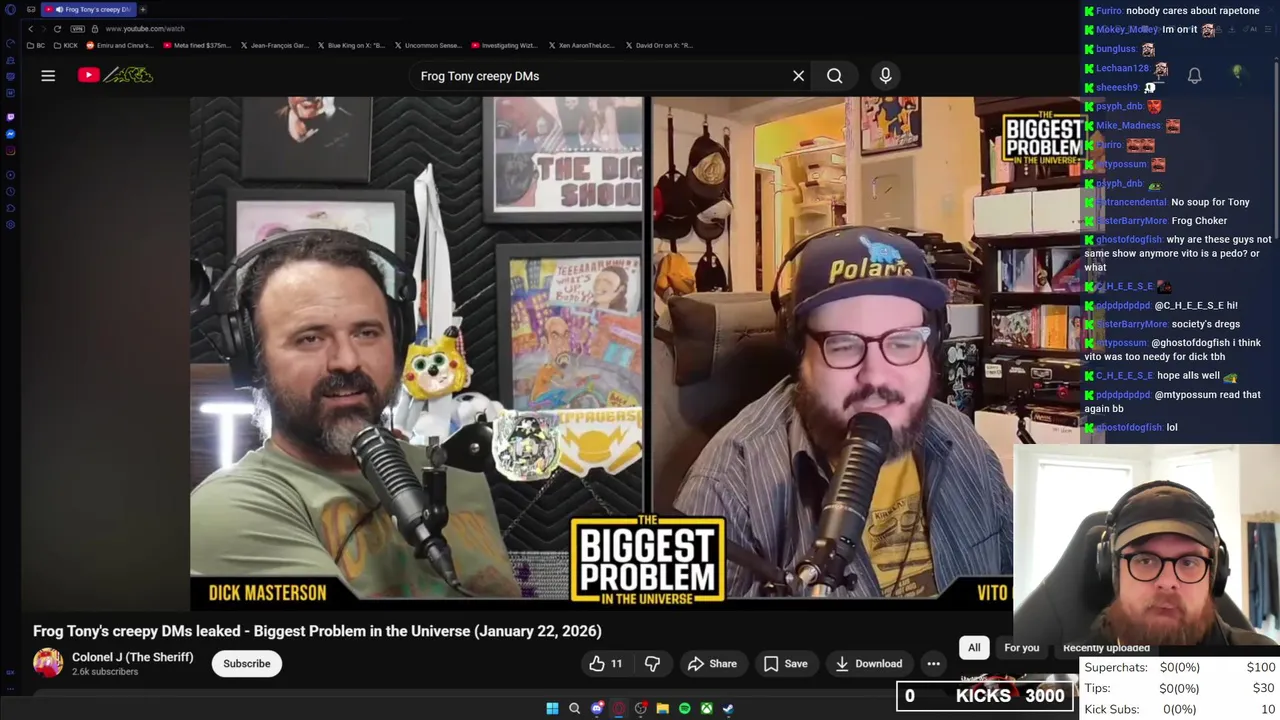This screenshot has width=1280, height=720.
Task: Open Xen AaronTheLoc... bookmark
Action: pyautogui.click(x=581, y=45)
